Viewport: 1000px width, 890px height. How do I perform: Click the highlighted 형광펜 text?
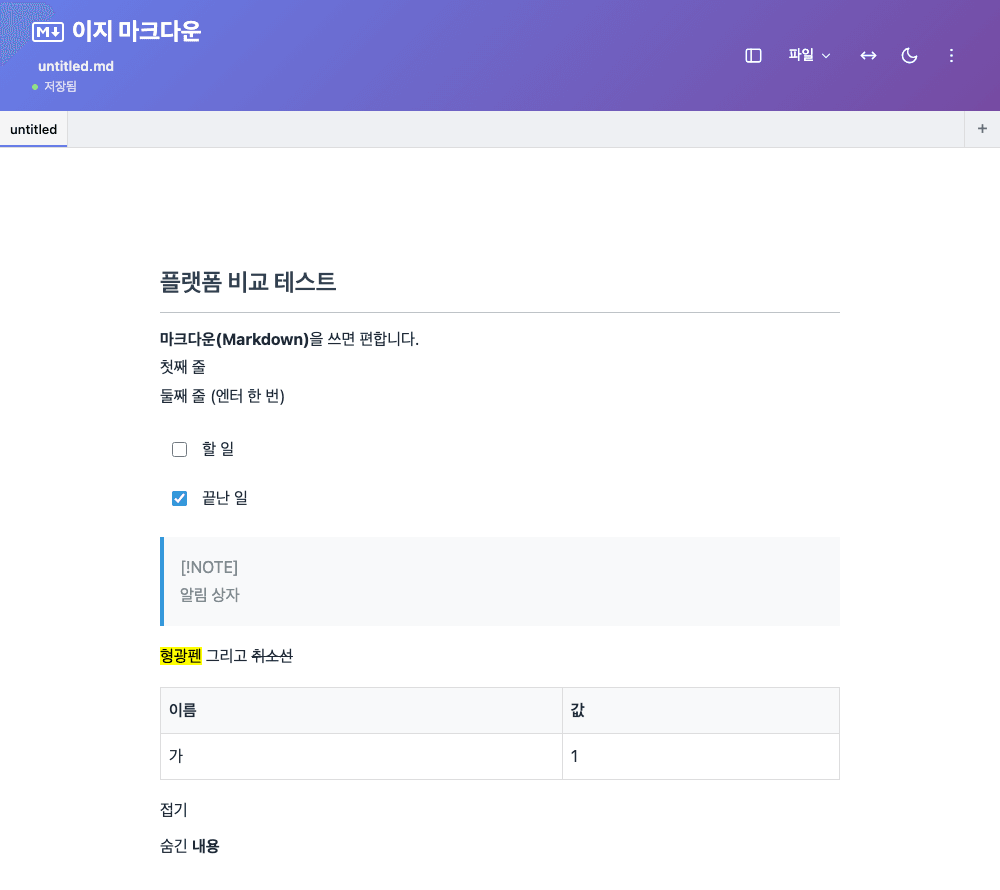180,655
